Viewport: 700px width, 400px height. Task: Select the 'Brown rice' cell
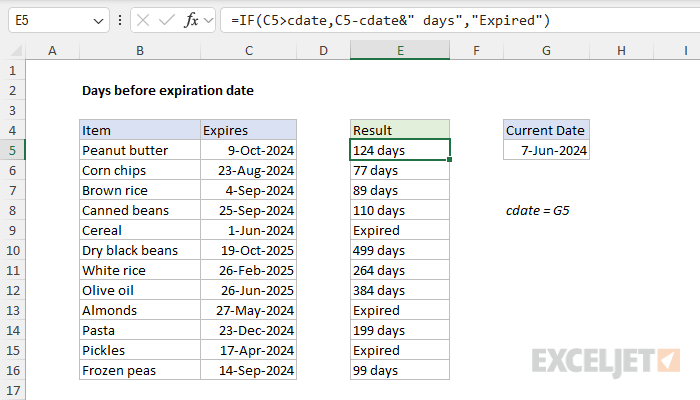tap(140, 190)
